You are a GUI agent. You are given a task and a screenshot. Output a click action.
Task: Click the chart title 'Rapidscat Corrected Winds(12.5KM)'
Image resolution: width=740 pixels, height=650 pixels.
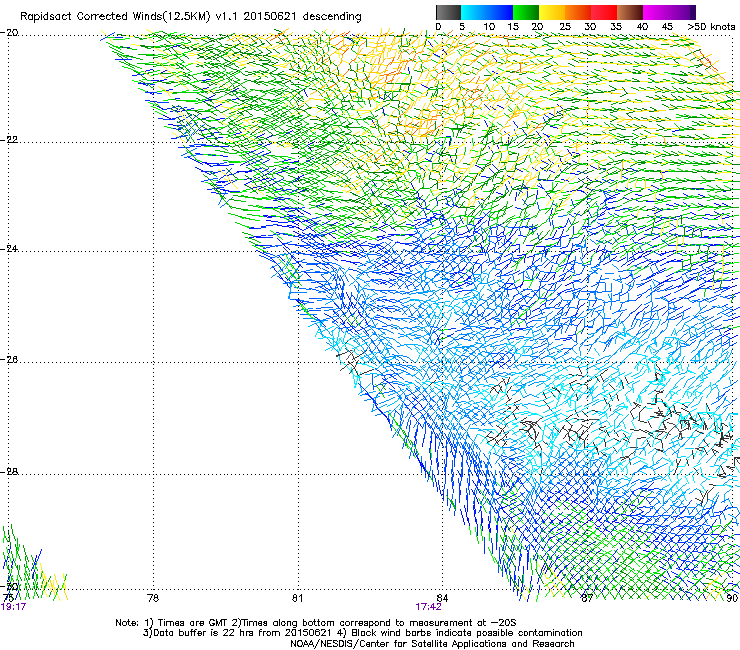[115, 17]
